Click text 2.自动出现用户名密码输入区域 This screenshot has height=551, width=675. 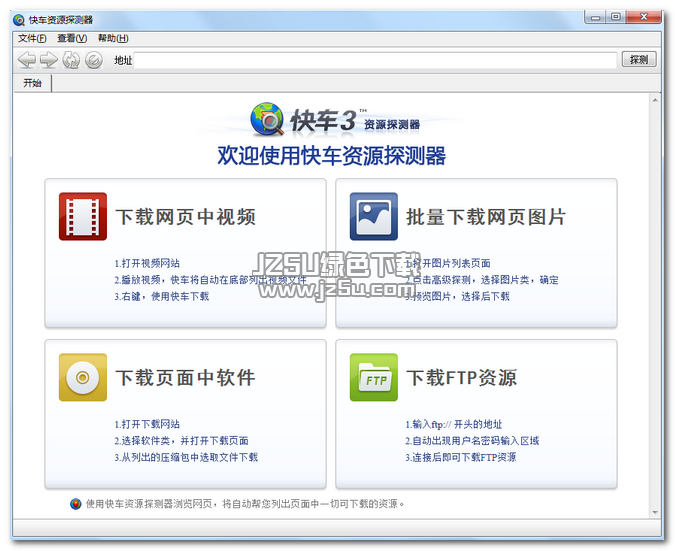click(472, 441)
